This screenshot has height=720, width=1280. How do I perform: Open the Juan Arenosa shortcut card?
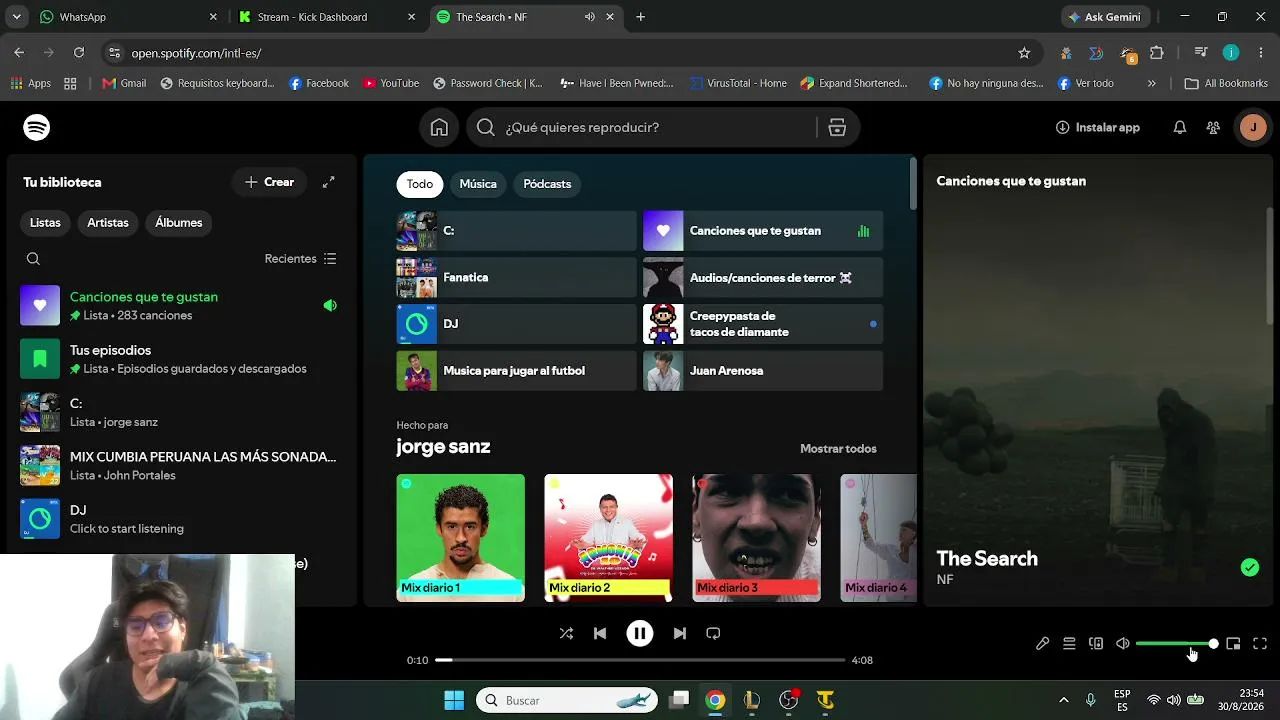763,371
